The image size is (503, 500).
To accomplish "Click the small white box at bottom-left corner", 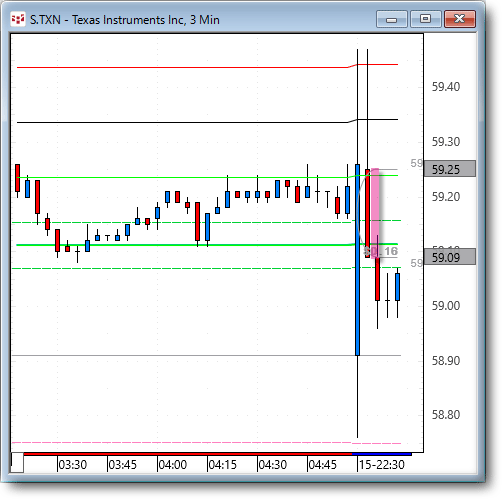I will click(x=17, y=463).
